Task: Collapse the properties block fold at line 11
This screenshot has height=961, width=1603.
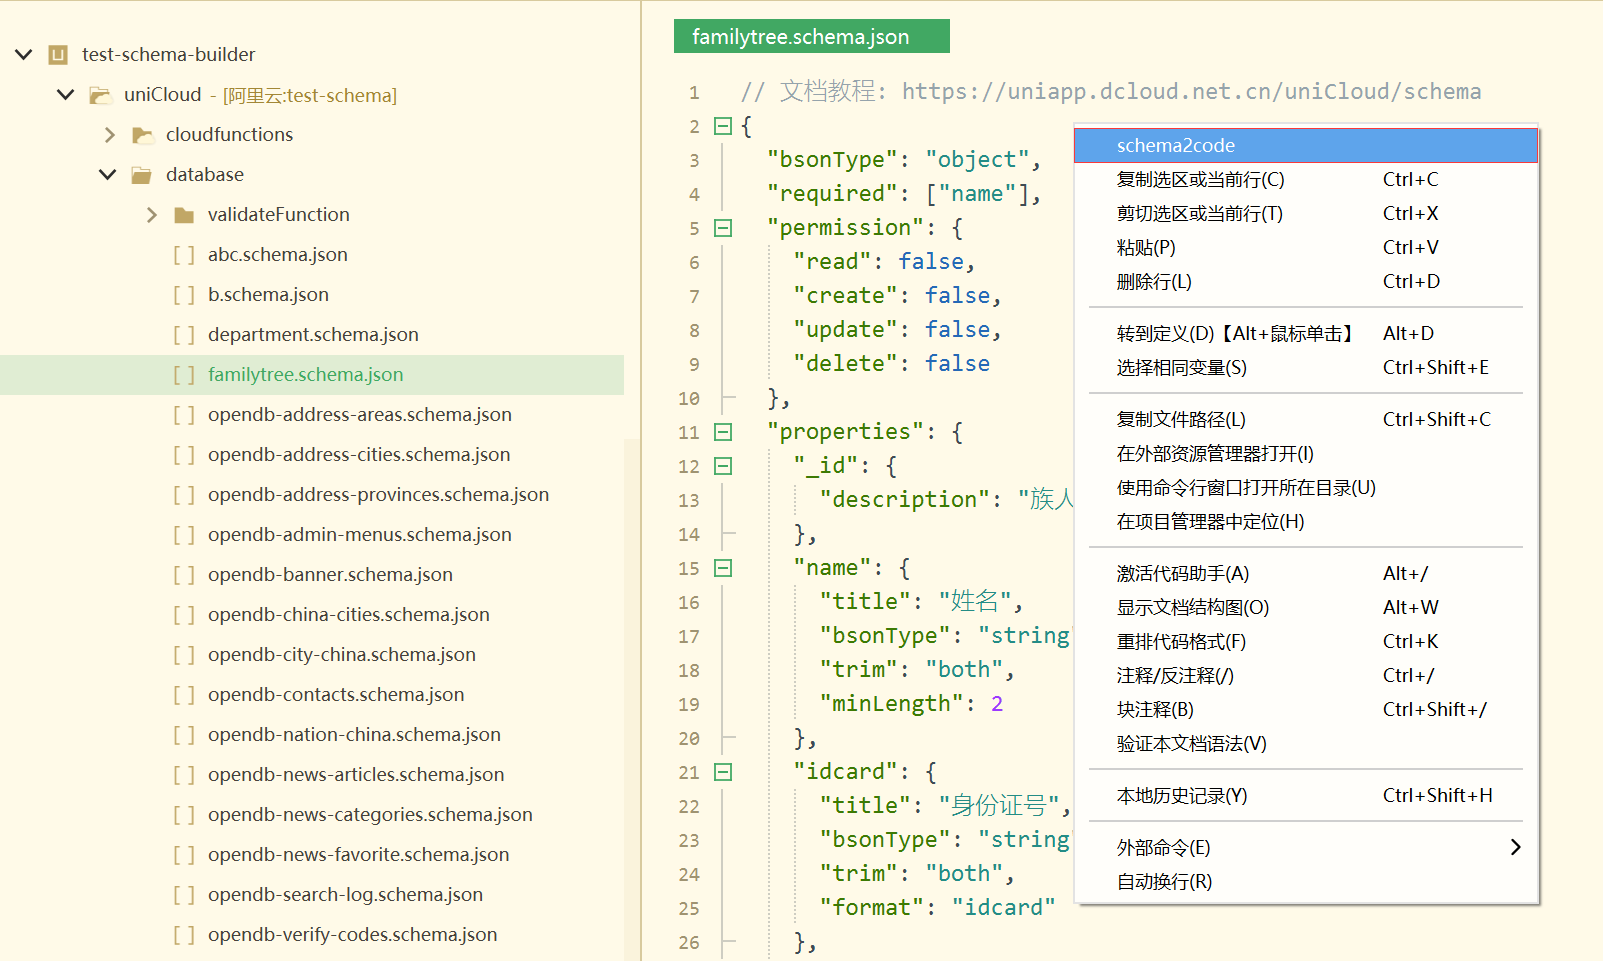Action: 723,432
